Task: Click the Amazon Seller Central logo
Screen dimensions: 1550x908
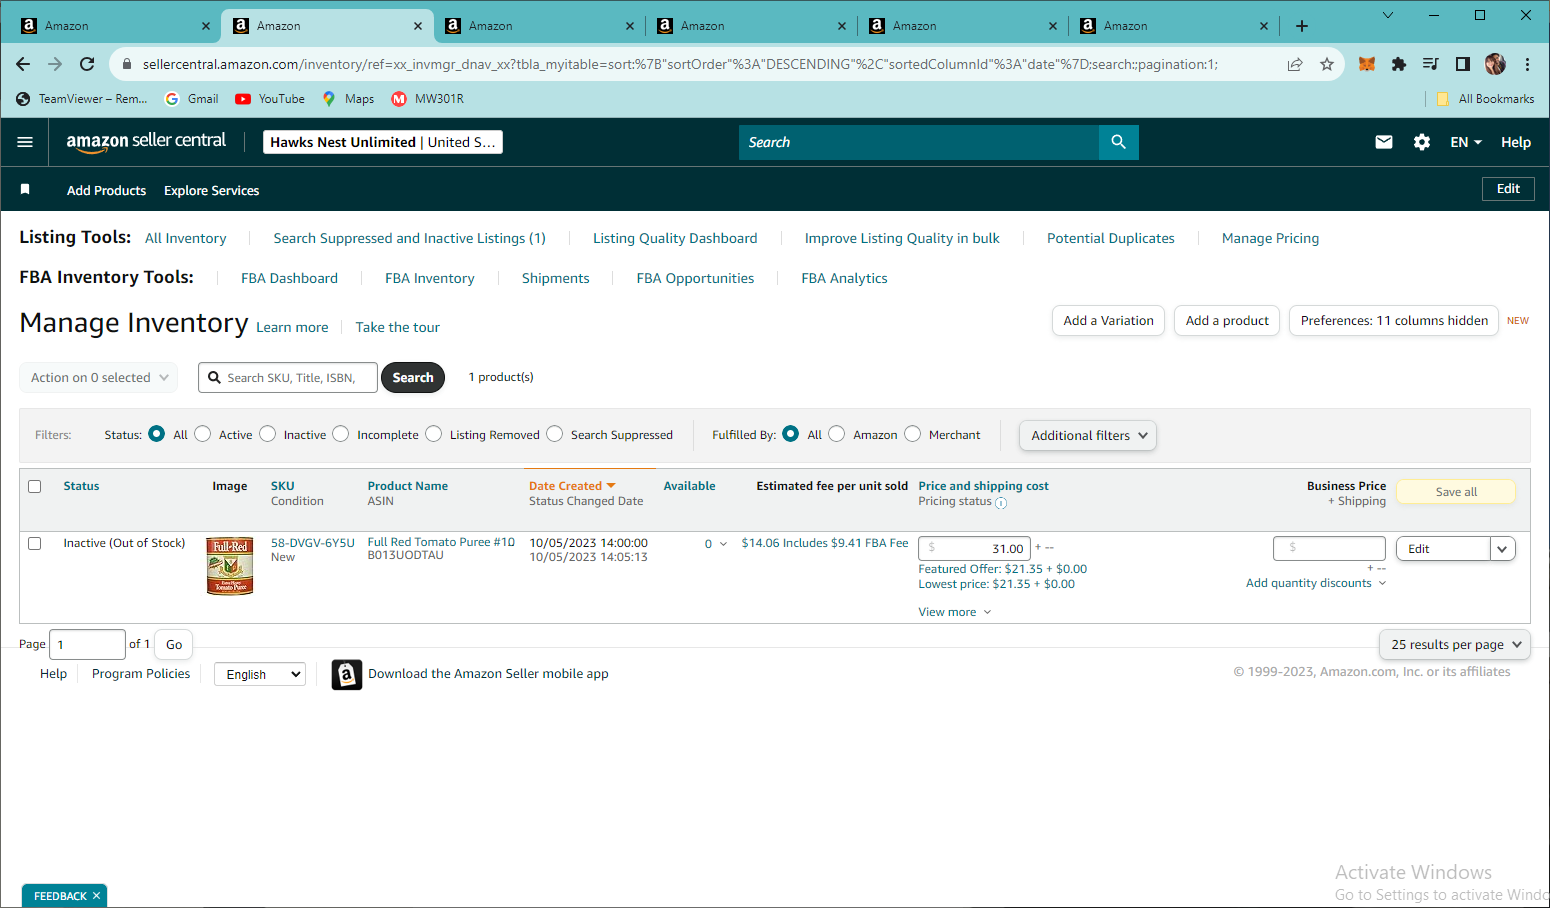Action: click(146, 142)
